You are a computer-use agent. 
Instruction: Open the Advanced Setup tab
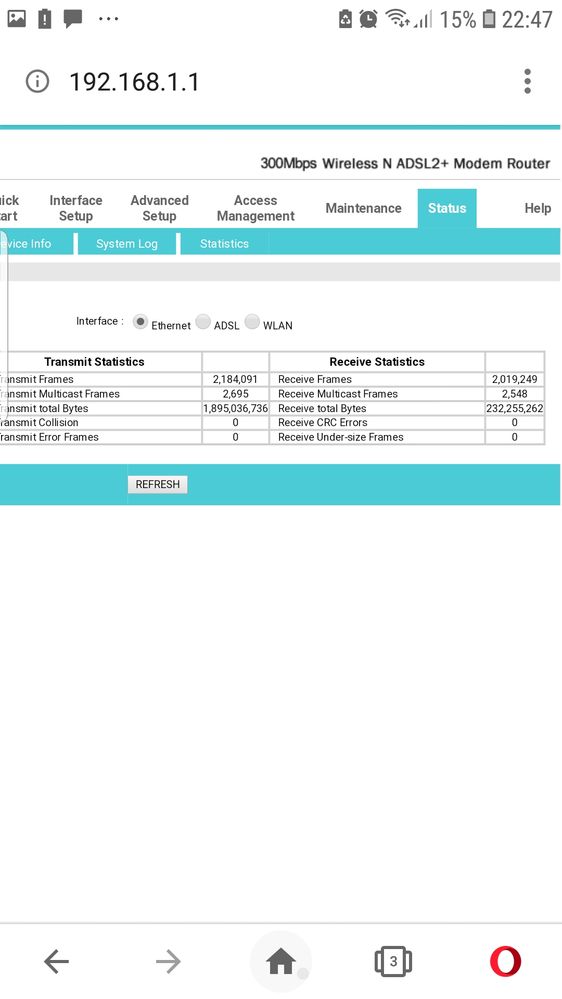point(159,208)
